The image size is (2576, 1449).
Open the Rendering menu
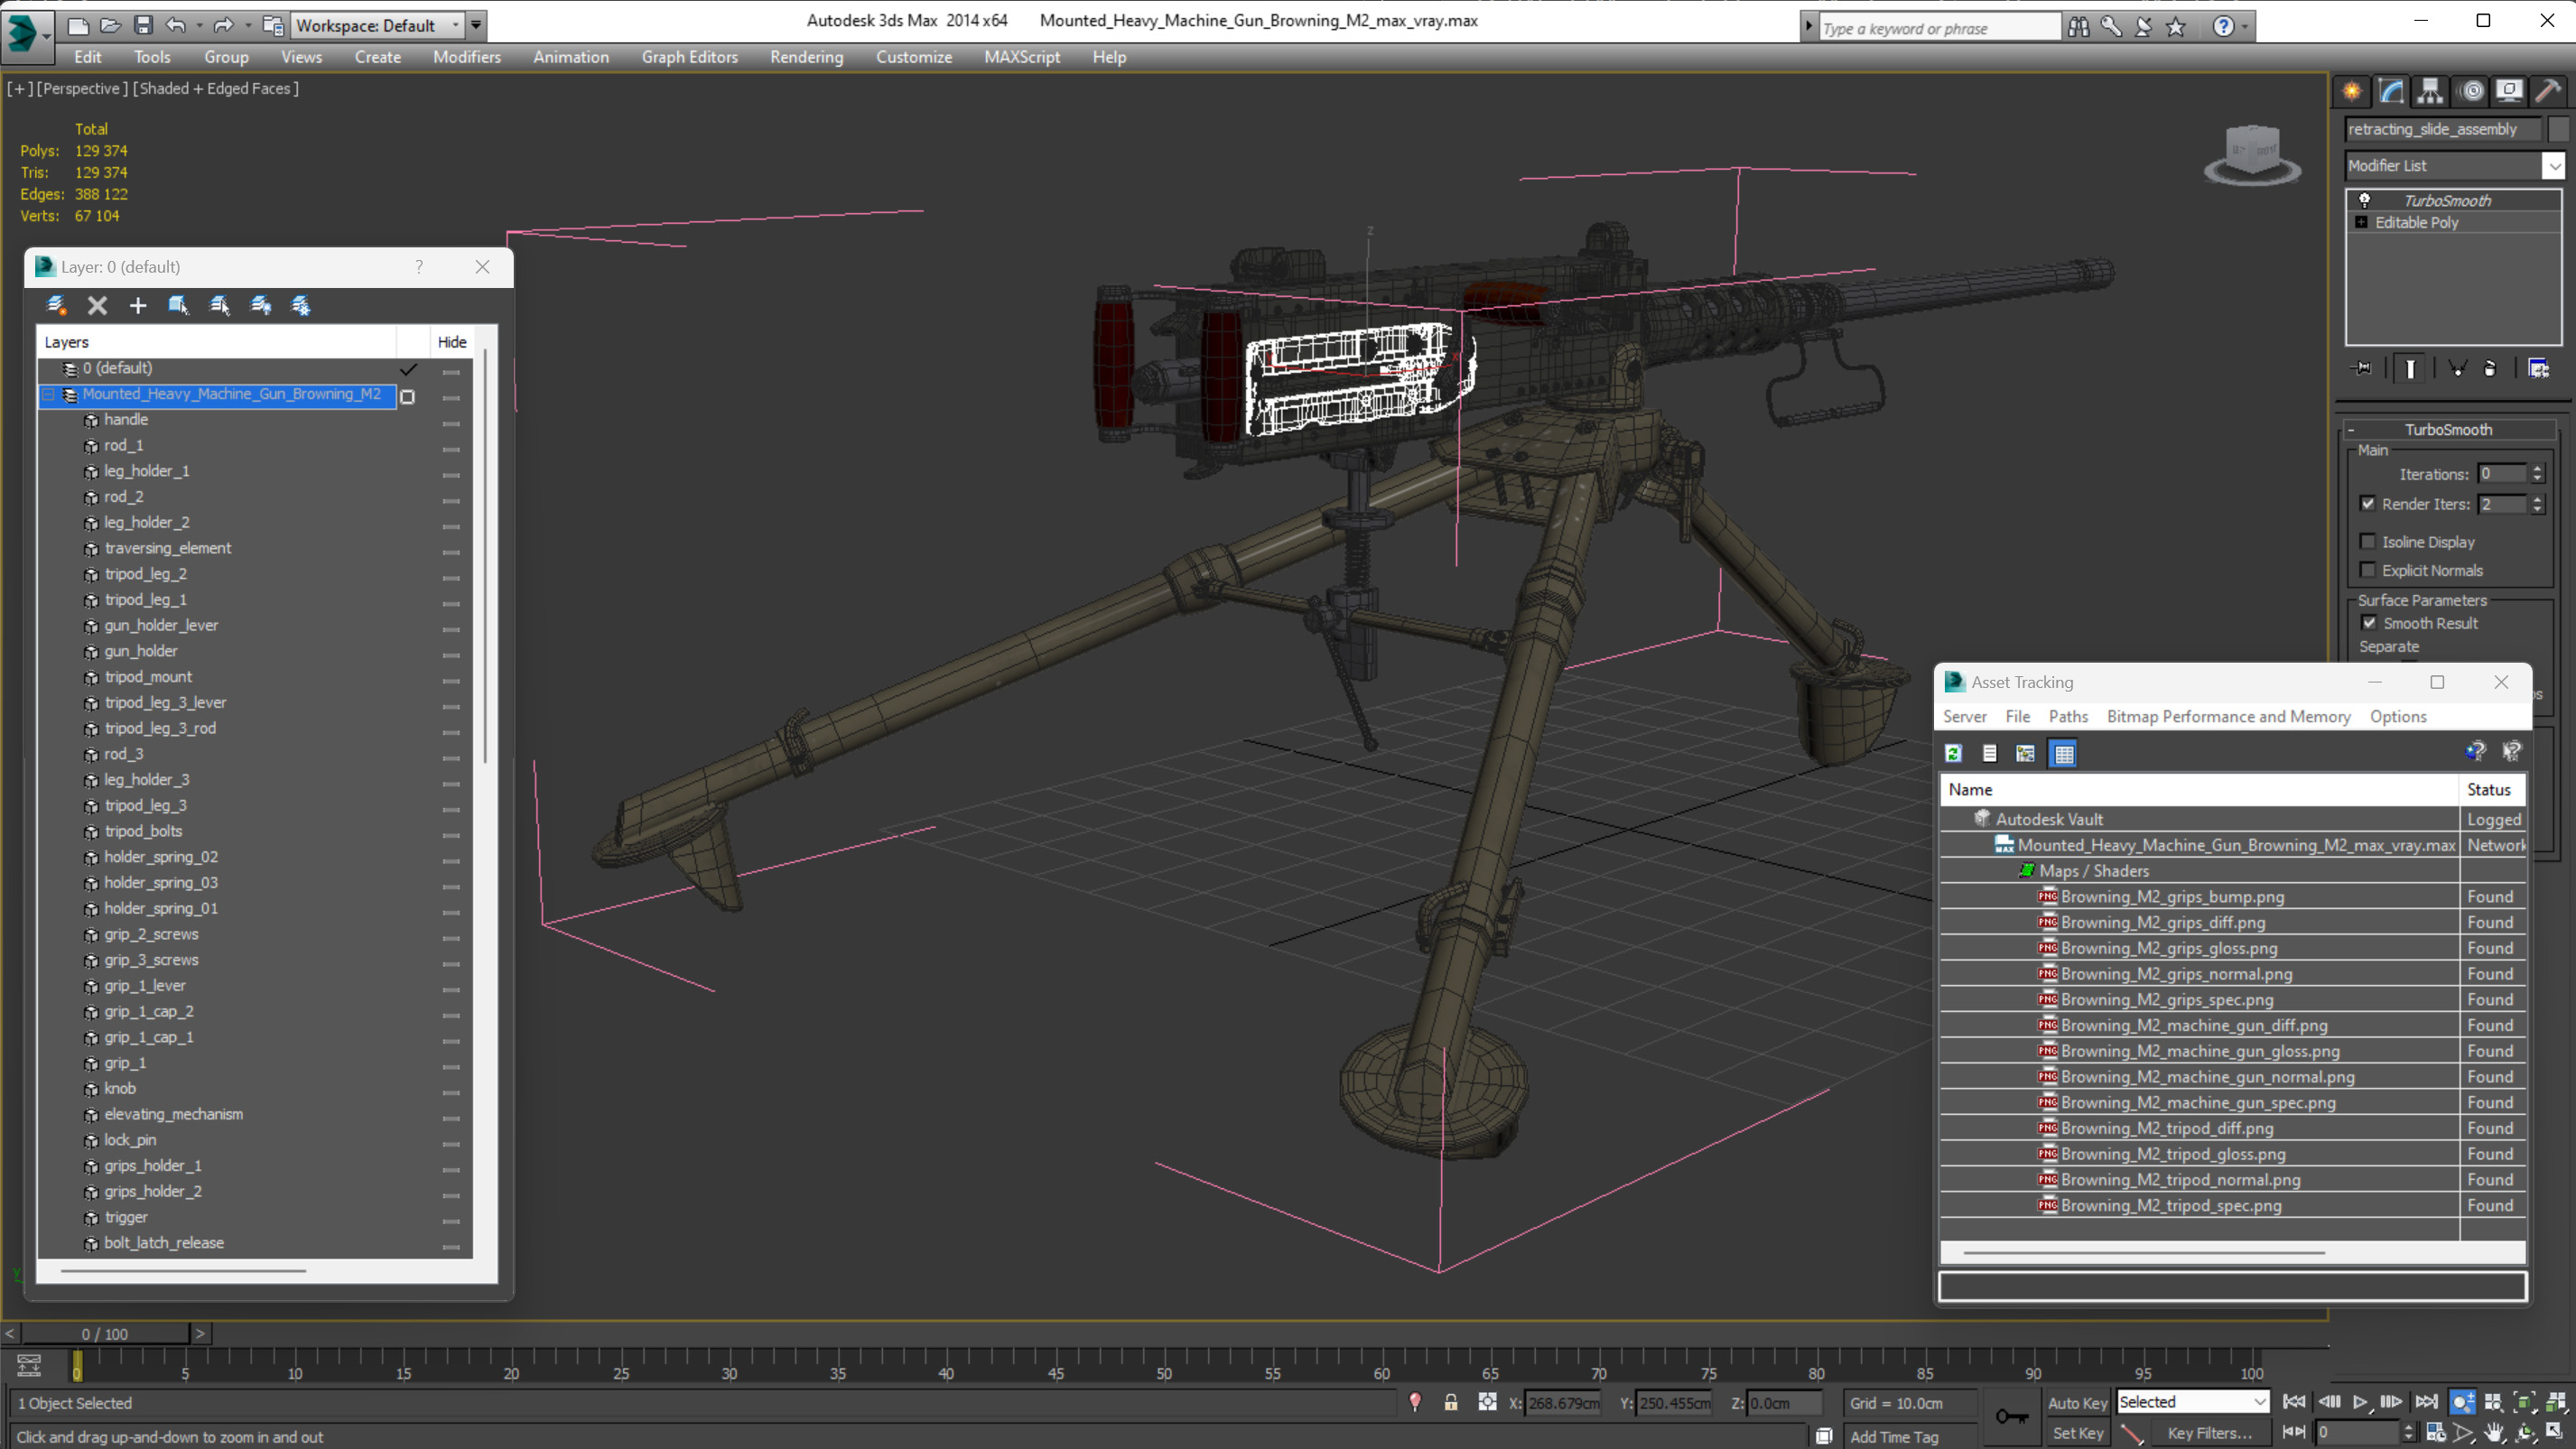tap(806, 57)
